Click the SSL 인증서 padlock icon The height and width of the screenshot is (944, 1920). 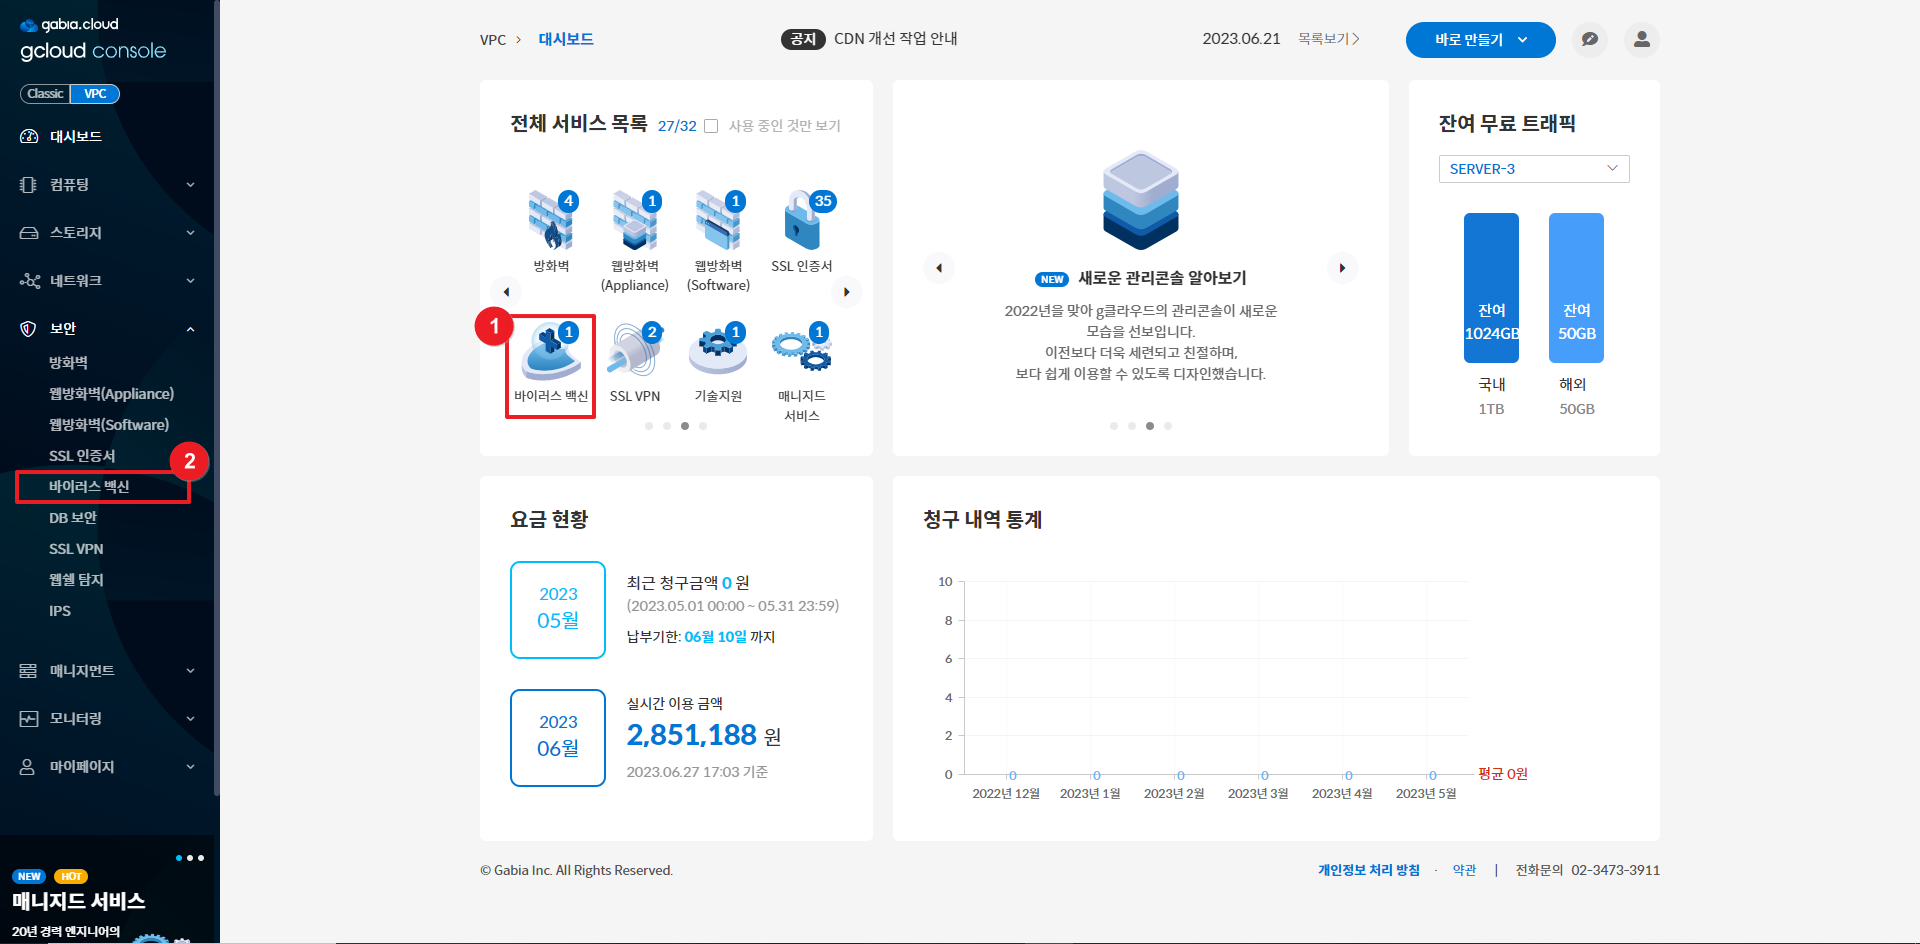pos(802,222)
